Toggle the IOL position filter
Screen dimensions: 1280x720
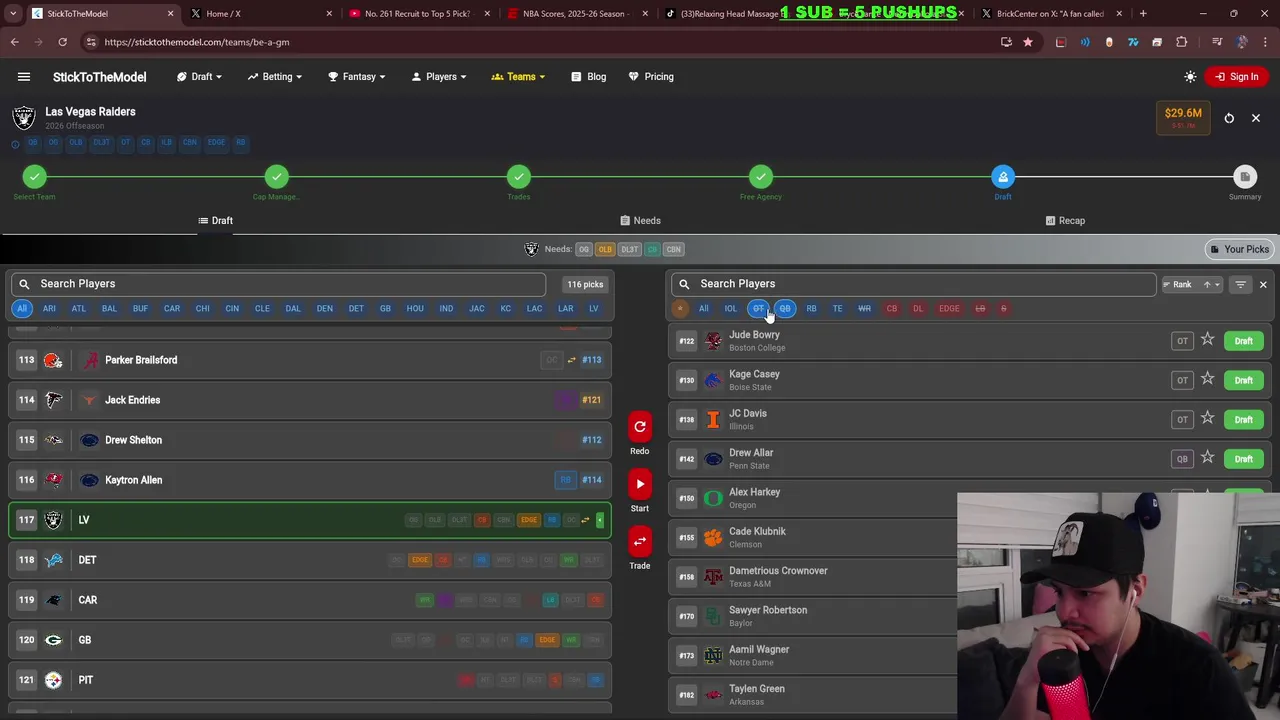click(731, 309)
